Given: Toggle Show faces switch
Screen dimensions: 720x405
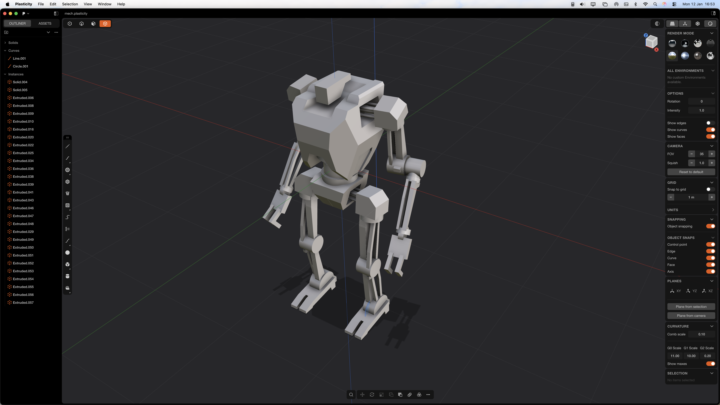Looking at the screenshot, I should click(710, 136).
